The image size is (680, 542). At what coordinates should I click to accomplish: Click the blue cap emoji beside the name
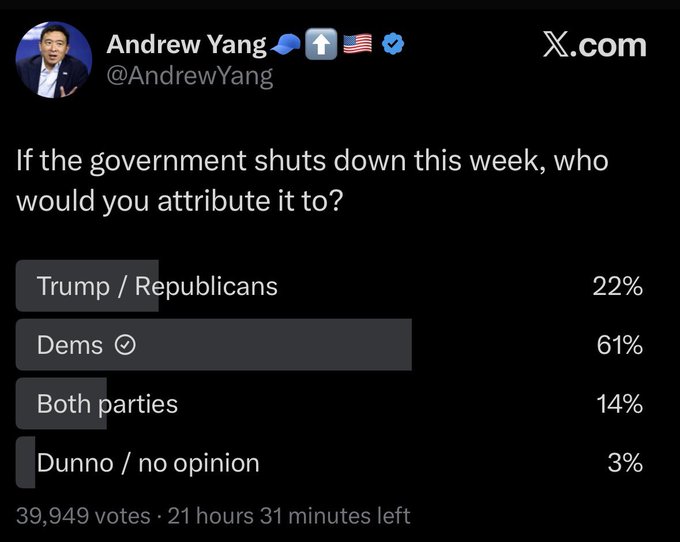click(x=286, y=45)
